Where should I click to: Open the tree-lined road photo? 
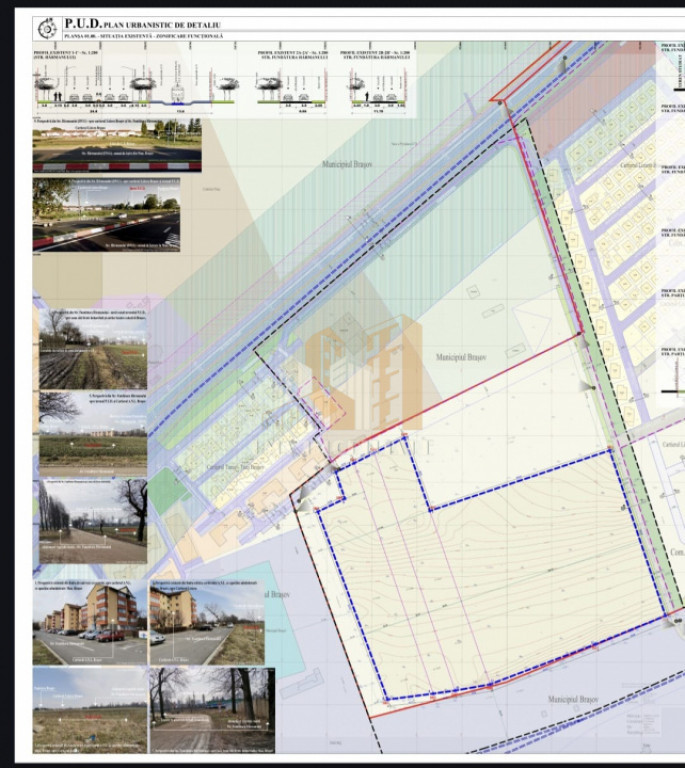[93, 520]
